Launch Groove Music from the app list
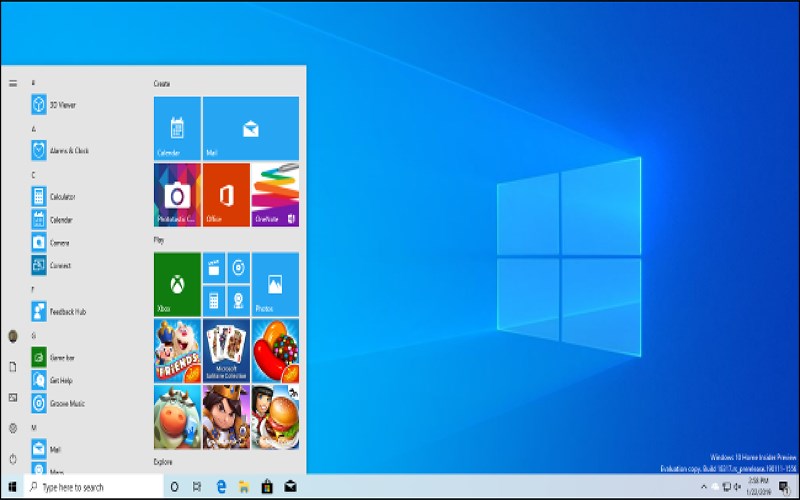This screenshot has width=800, height=500. tap(58, 403)
